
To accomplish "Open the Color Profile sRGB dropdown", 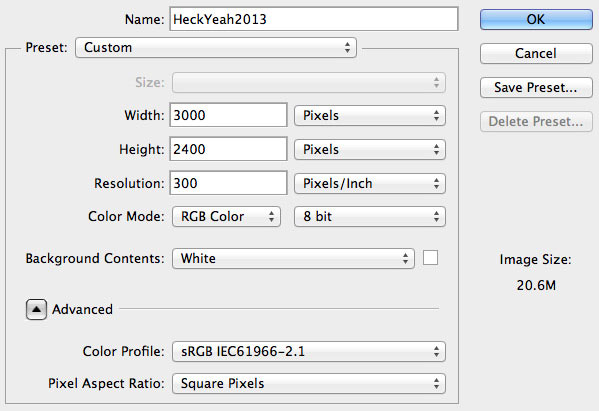I will (x=309, y=351).
